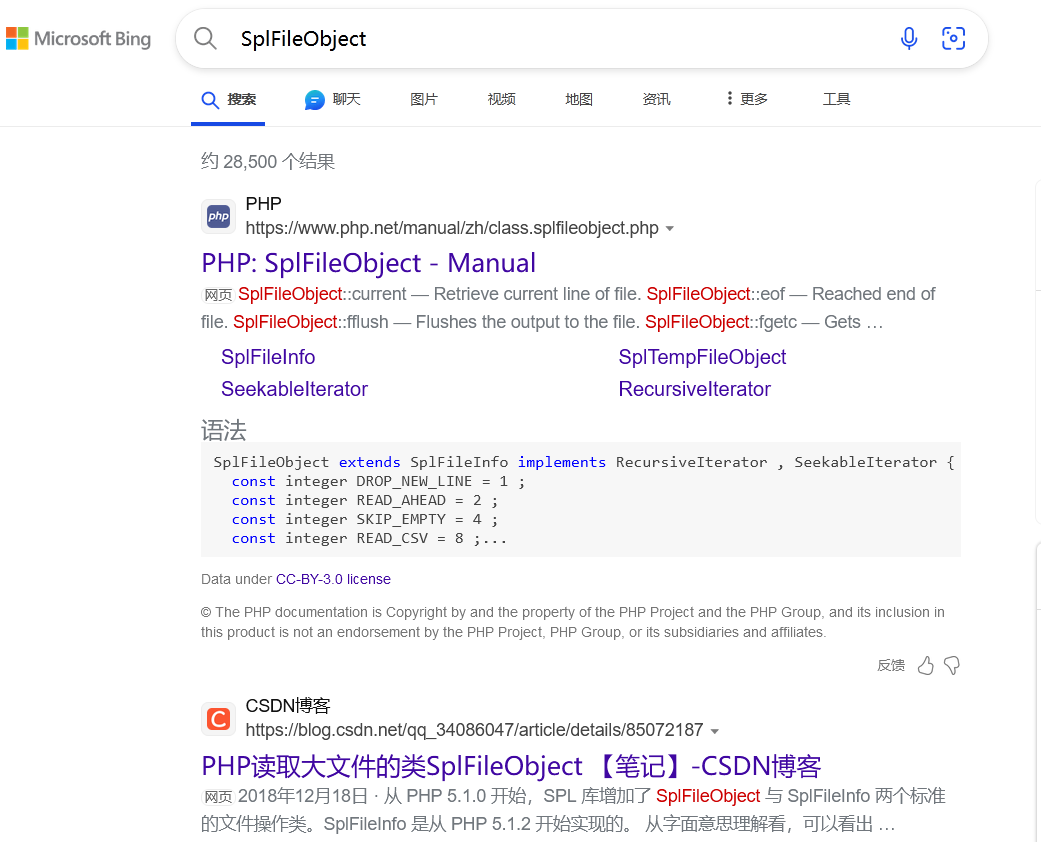Click the READ_AHEAD constant code line

pos(364,501)
